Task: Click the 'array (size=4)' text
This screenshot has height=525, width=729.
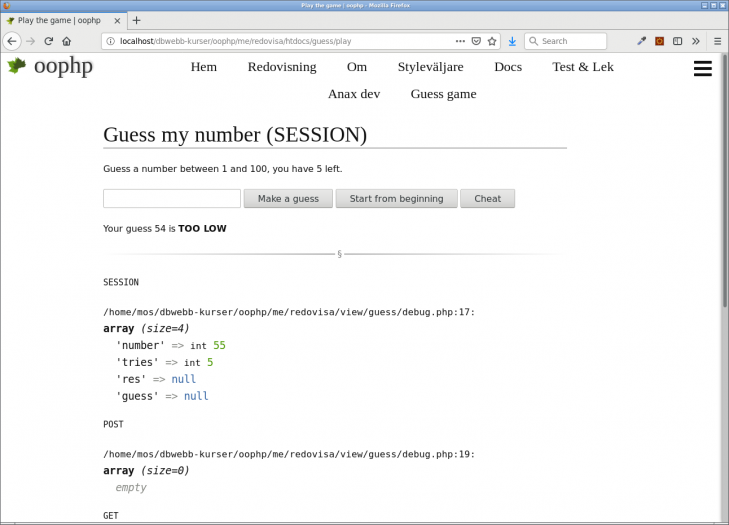Action: (x=146, y=328)
